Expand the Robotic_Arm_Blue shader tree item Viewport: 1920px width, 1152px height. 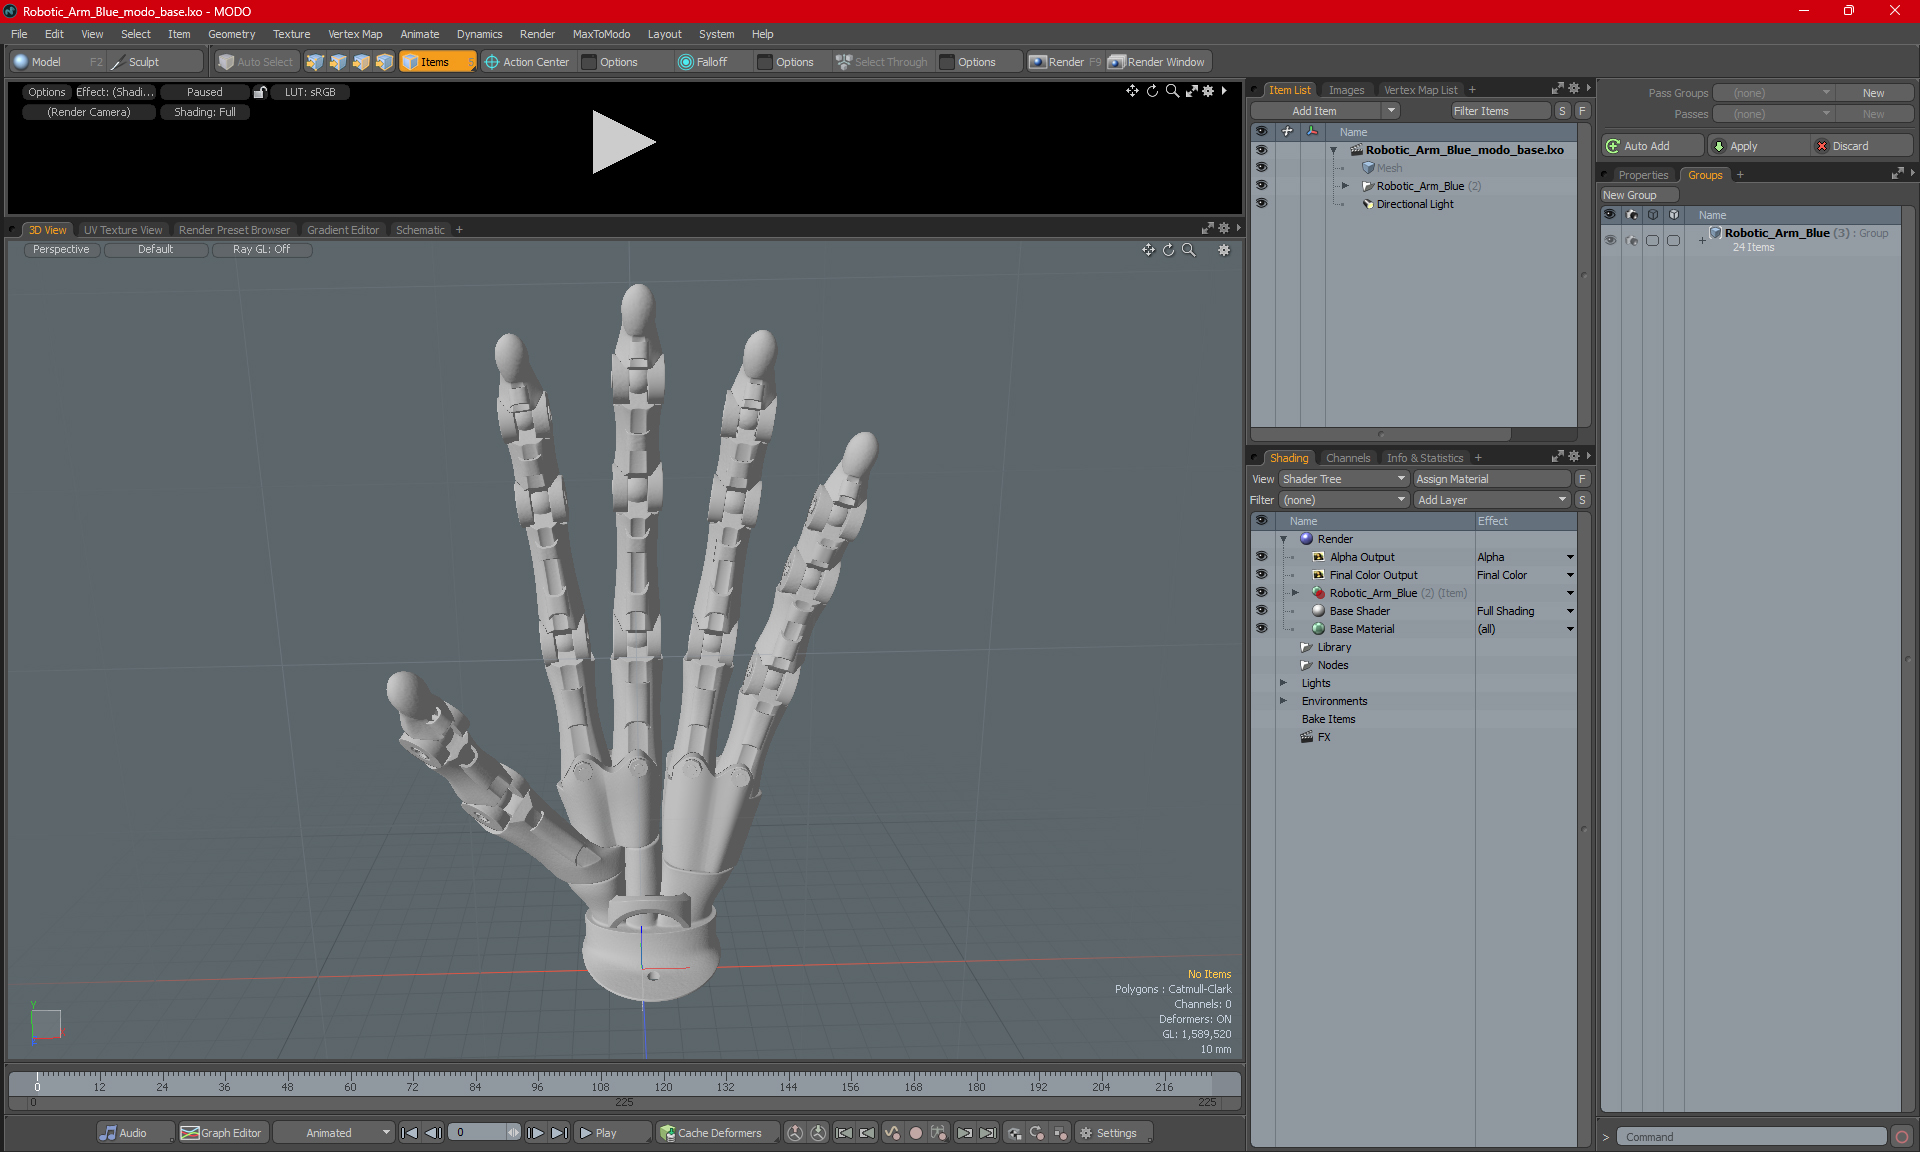click(x=1295, y=592)
